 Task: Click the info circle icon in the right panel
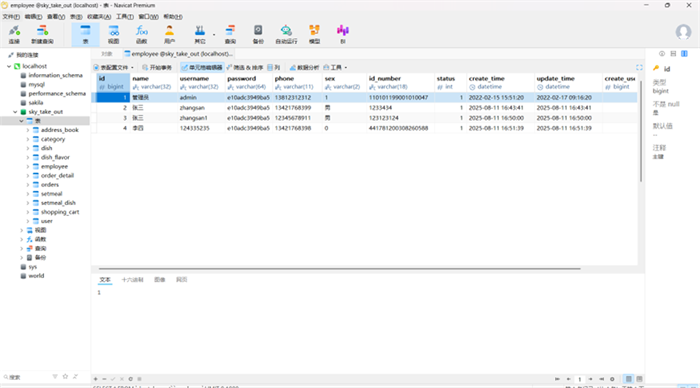[662, 54]
